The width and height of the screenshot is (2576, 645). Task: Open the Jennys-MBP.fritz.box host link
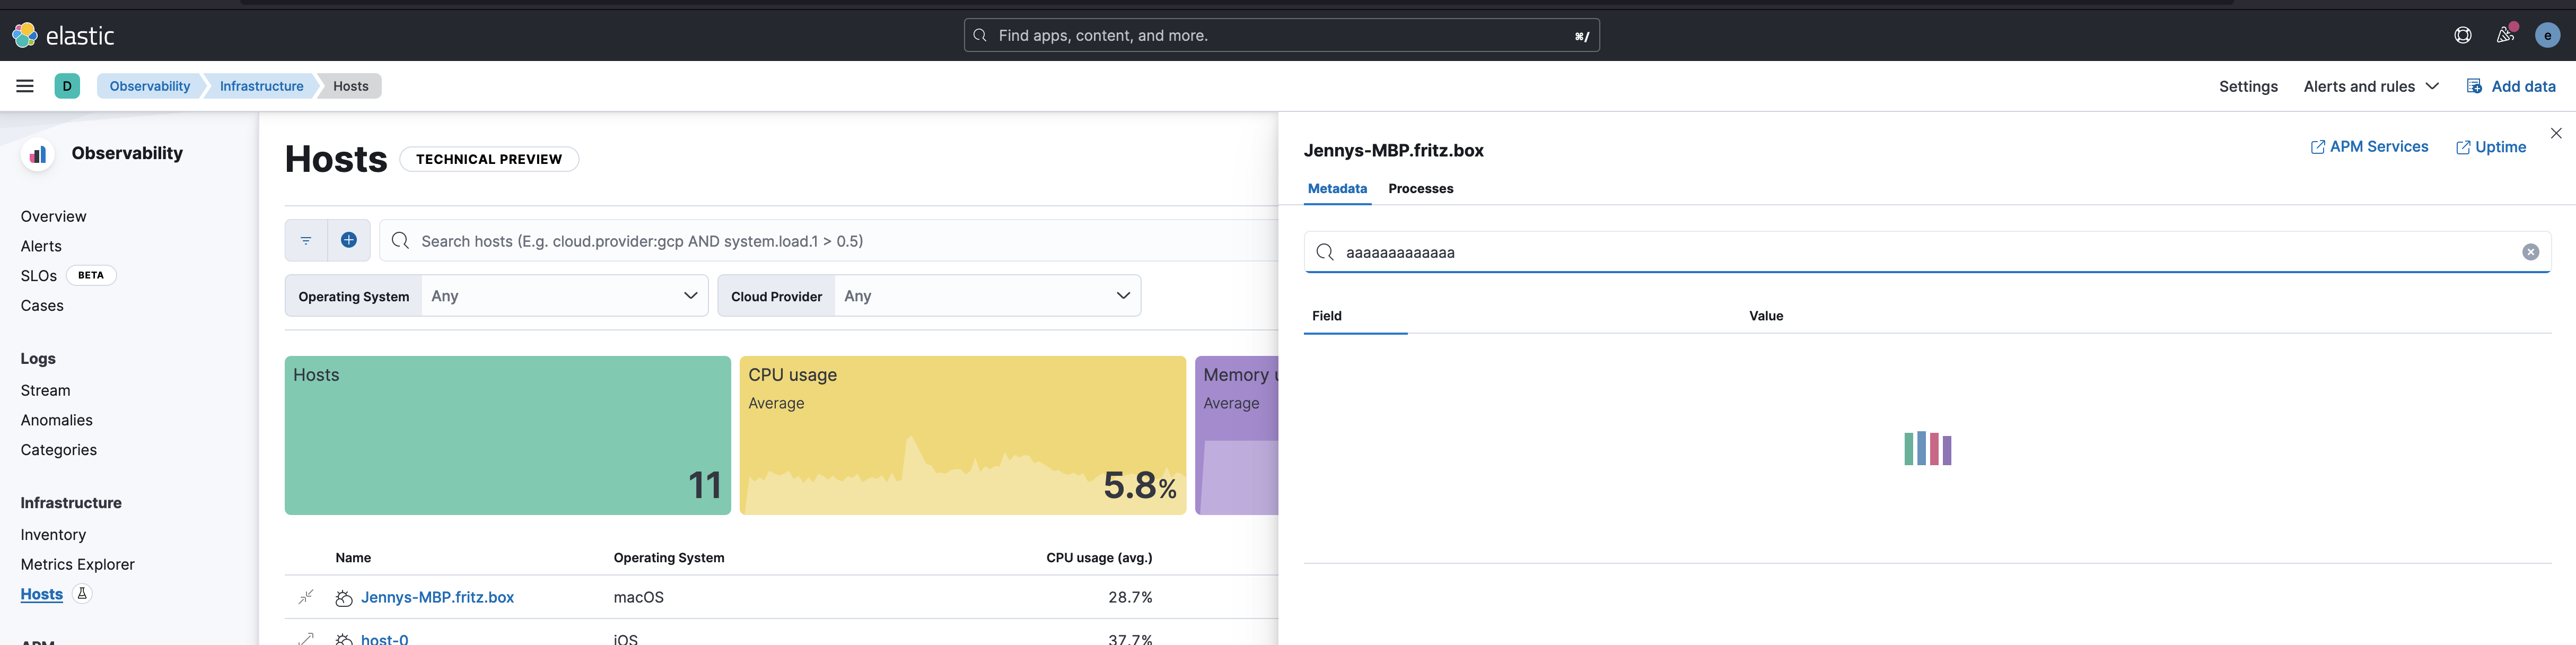(x=437, y=597)
